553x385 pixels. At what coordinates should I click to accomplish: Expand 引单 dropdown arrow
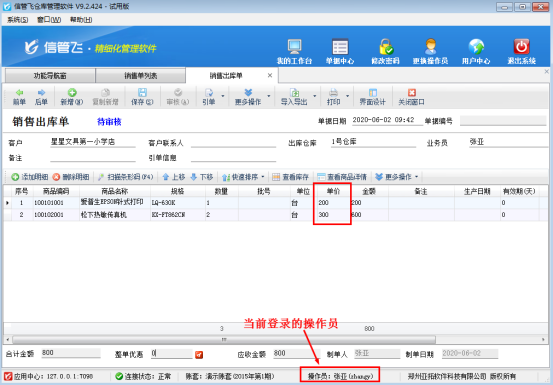click(223, 96)
